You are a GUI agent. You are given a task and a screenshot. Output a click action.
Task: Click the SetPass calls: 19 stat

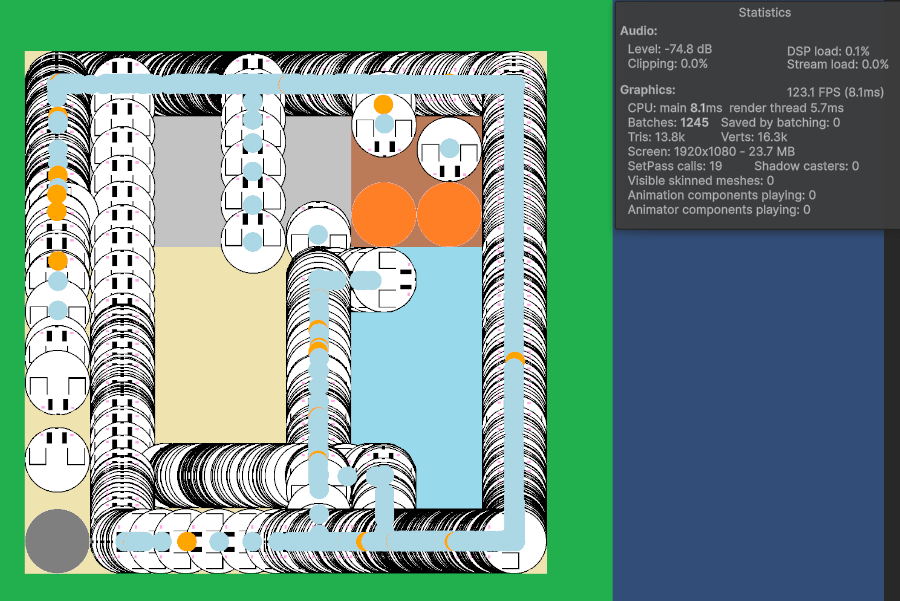coord(674,166)
